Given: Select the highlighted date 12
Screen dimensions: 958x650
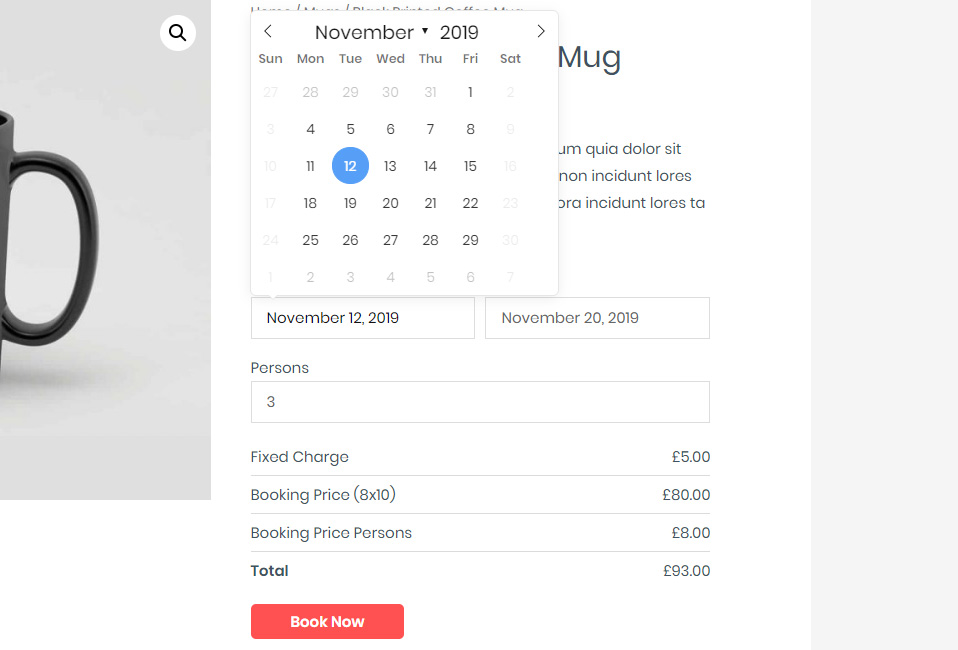Looking at the screenshot, I should [x=350, y=166].
